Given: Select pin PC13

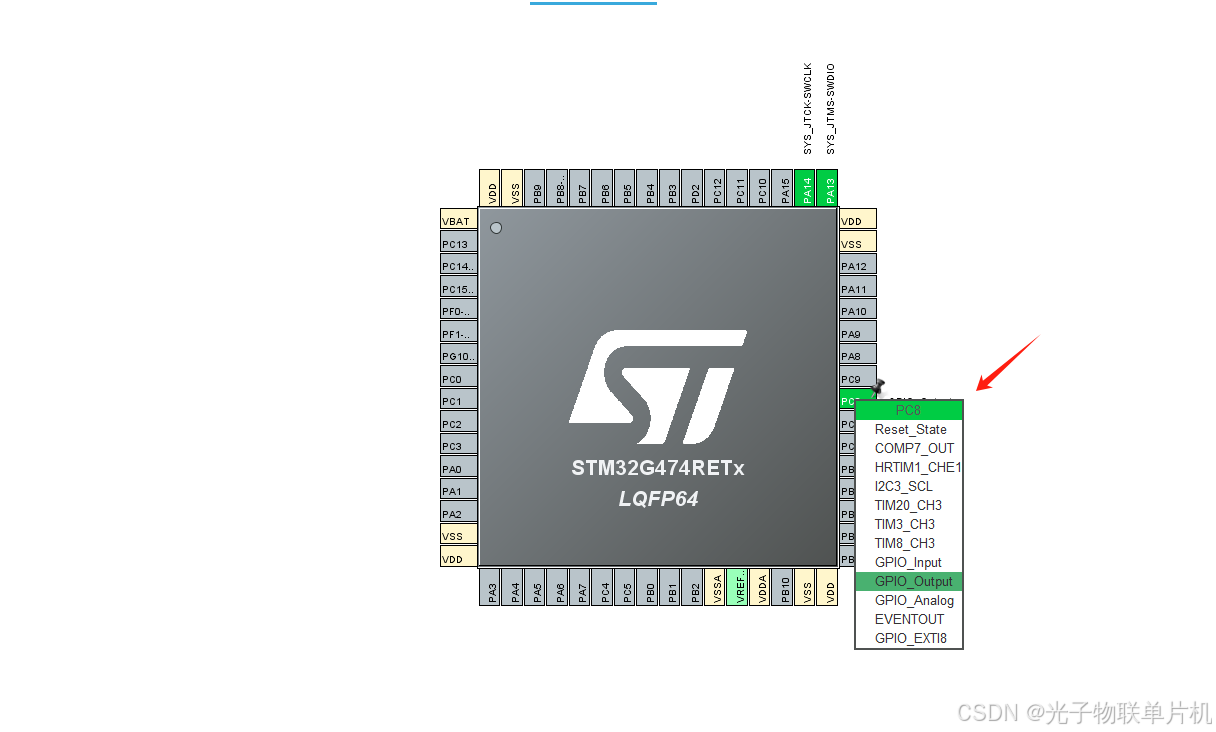Looking at the screenshot, I should click(459, 243).
